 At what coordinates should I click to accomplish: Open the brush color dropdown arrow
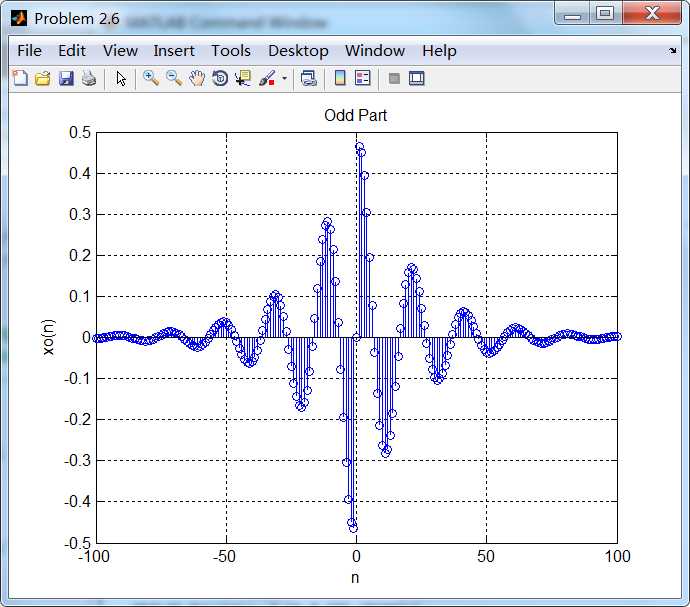[x=284, y=79]
